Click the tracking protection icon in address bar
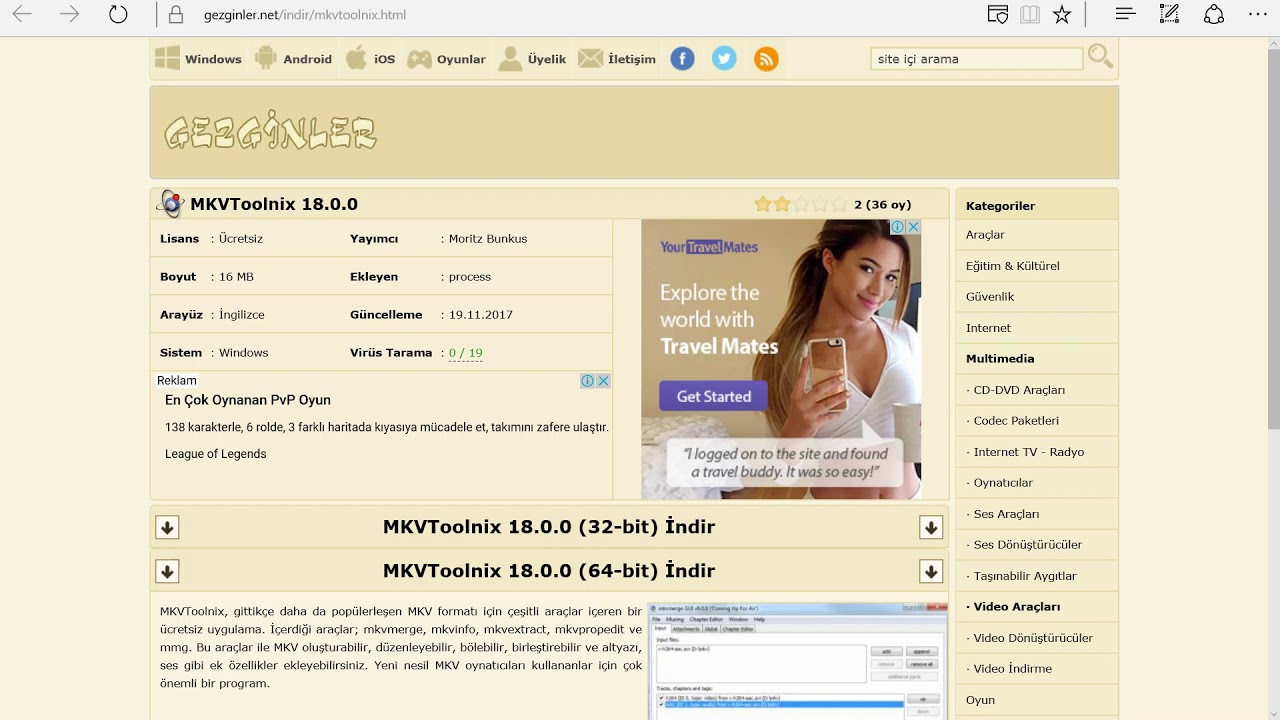 (997, 15)
